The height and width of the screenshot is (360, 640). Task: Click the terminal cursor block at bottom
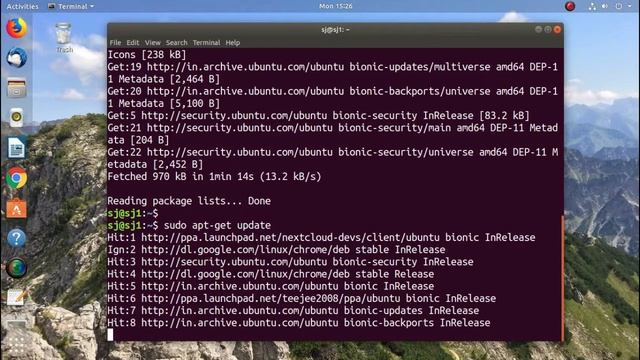click(110, 335)
